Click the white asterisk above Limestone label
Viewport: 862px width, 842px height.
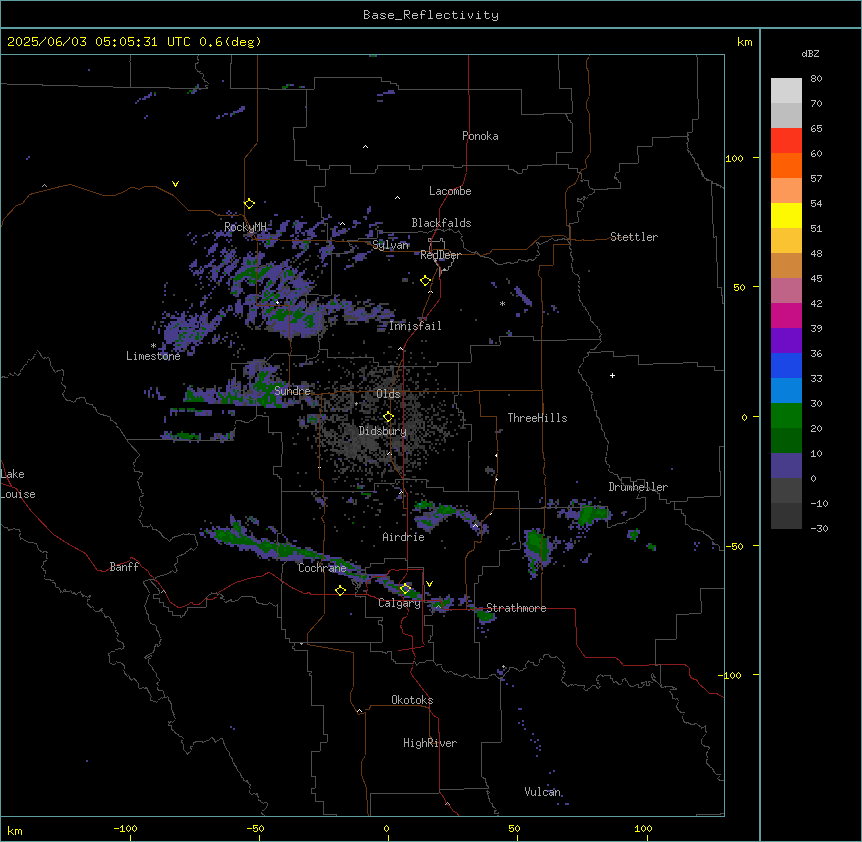[x=153, y=346]
